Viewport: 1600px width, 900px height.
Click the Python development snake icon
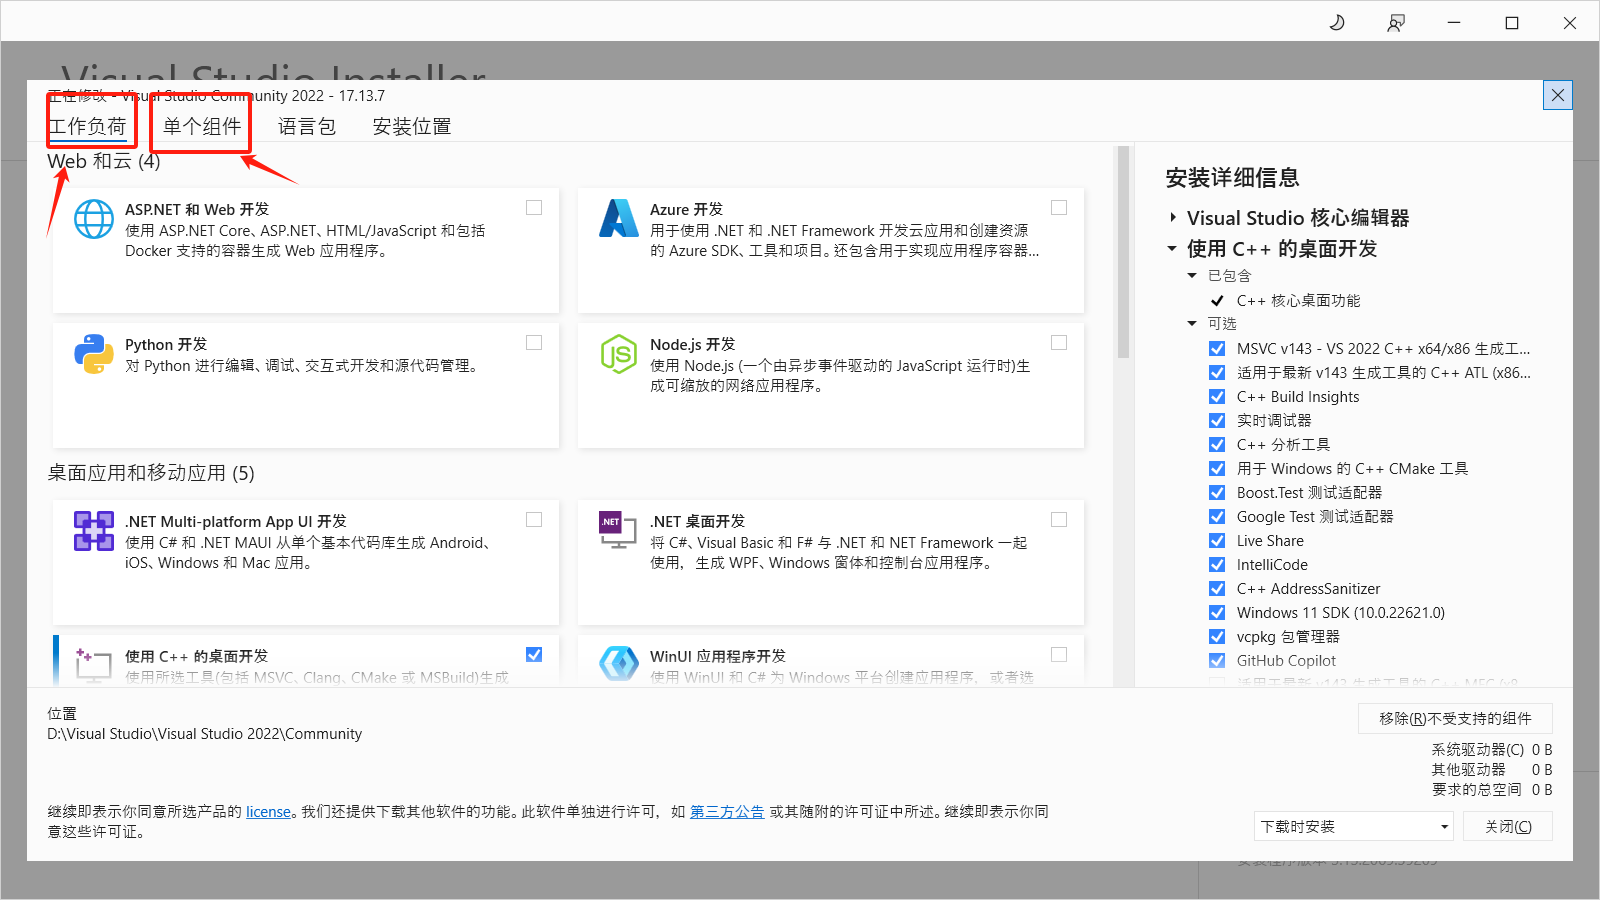[94, 354]
